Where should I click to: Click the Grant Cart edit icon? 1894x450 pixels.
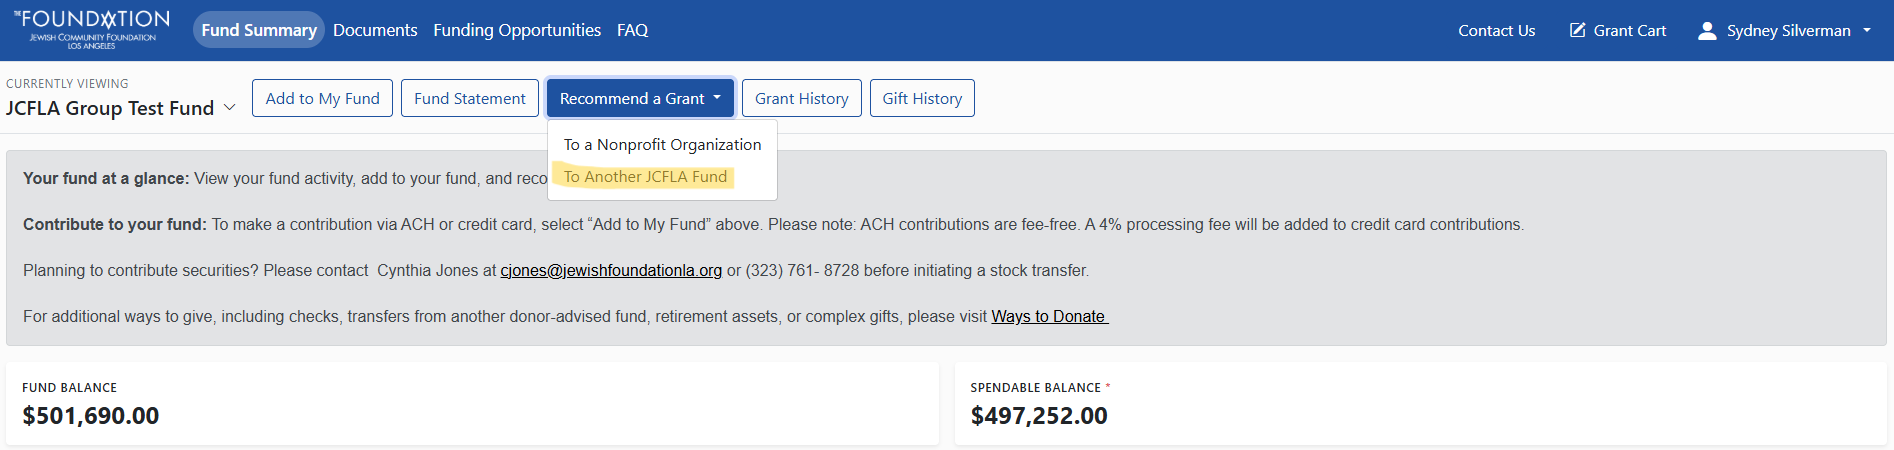coord(1578,30)
